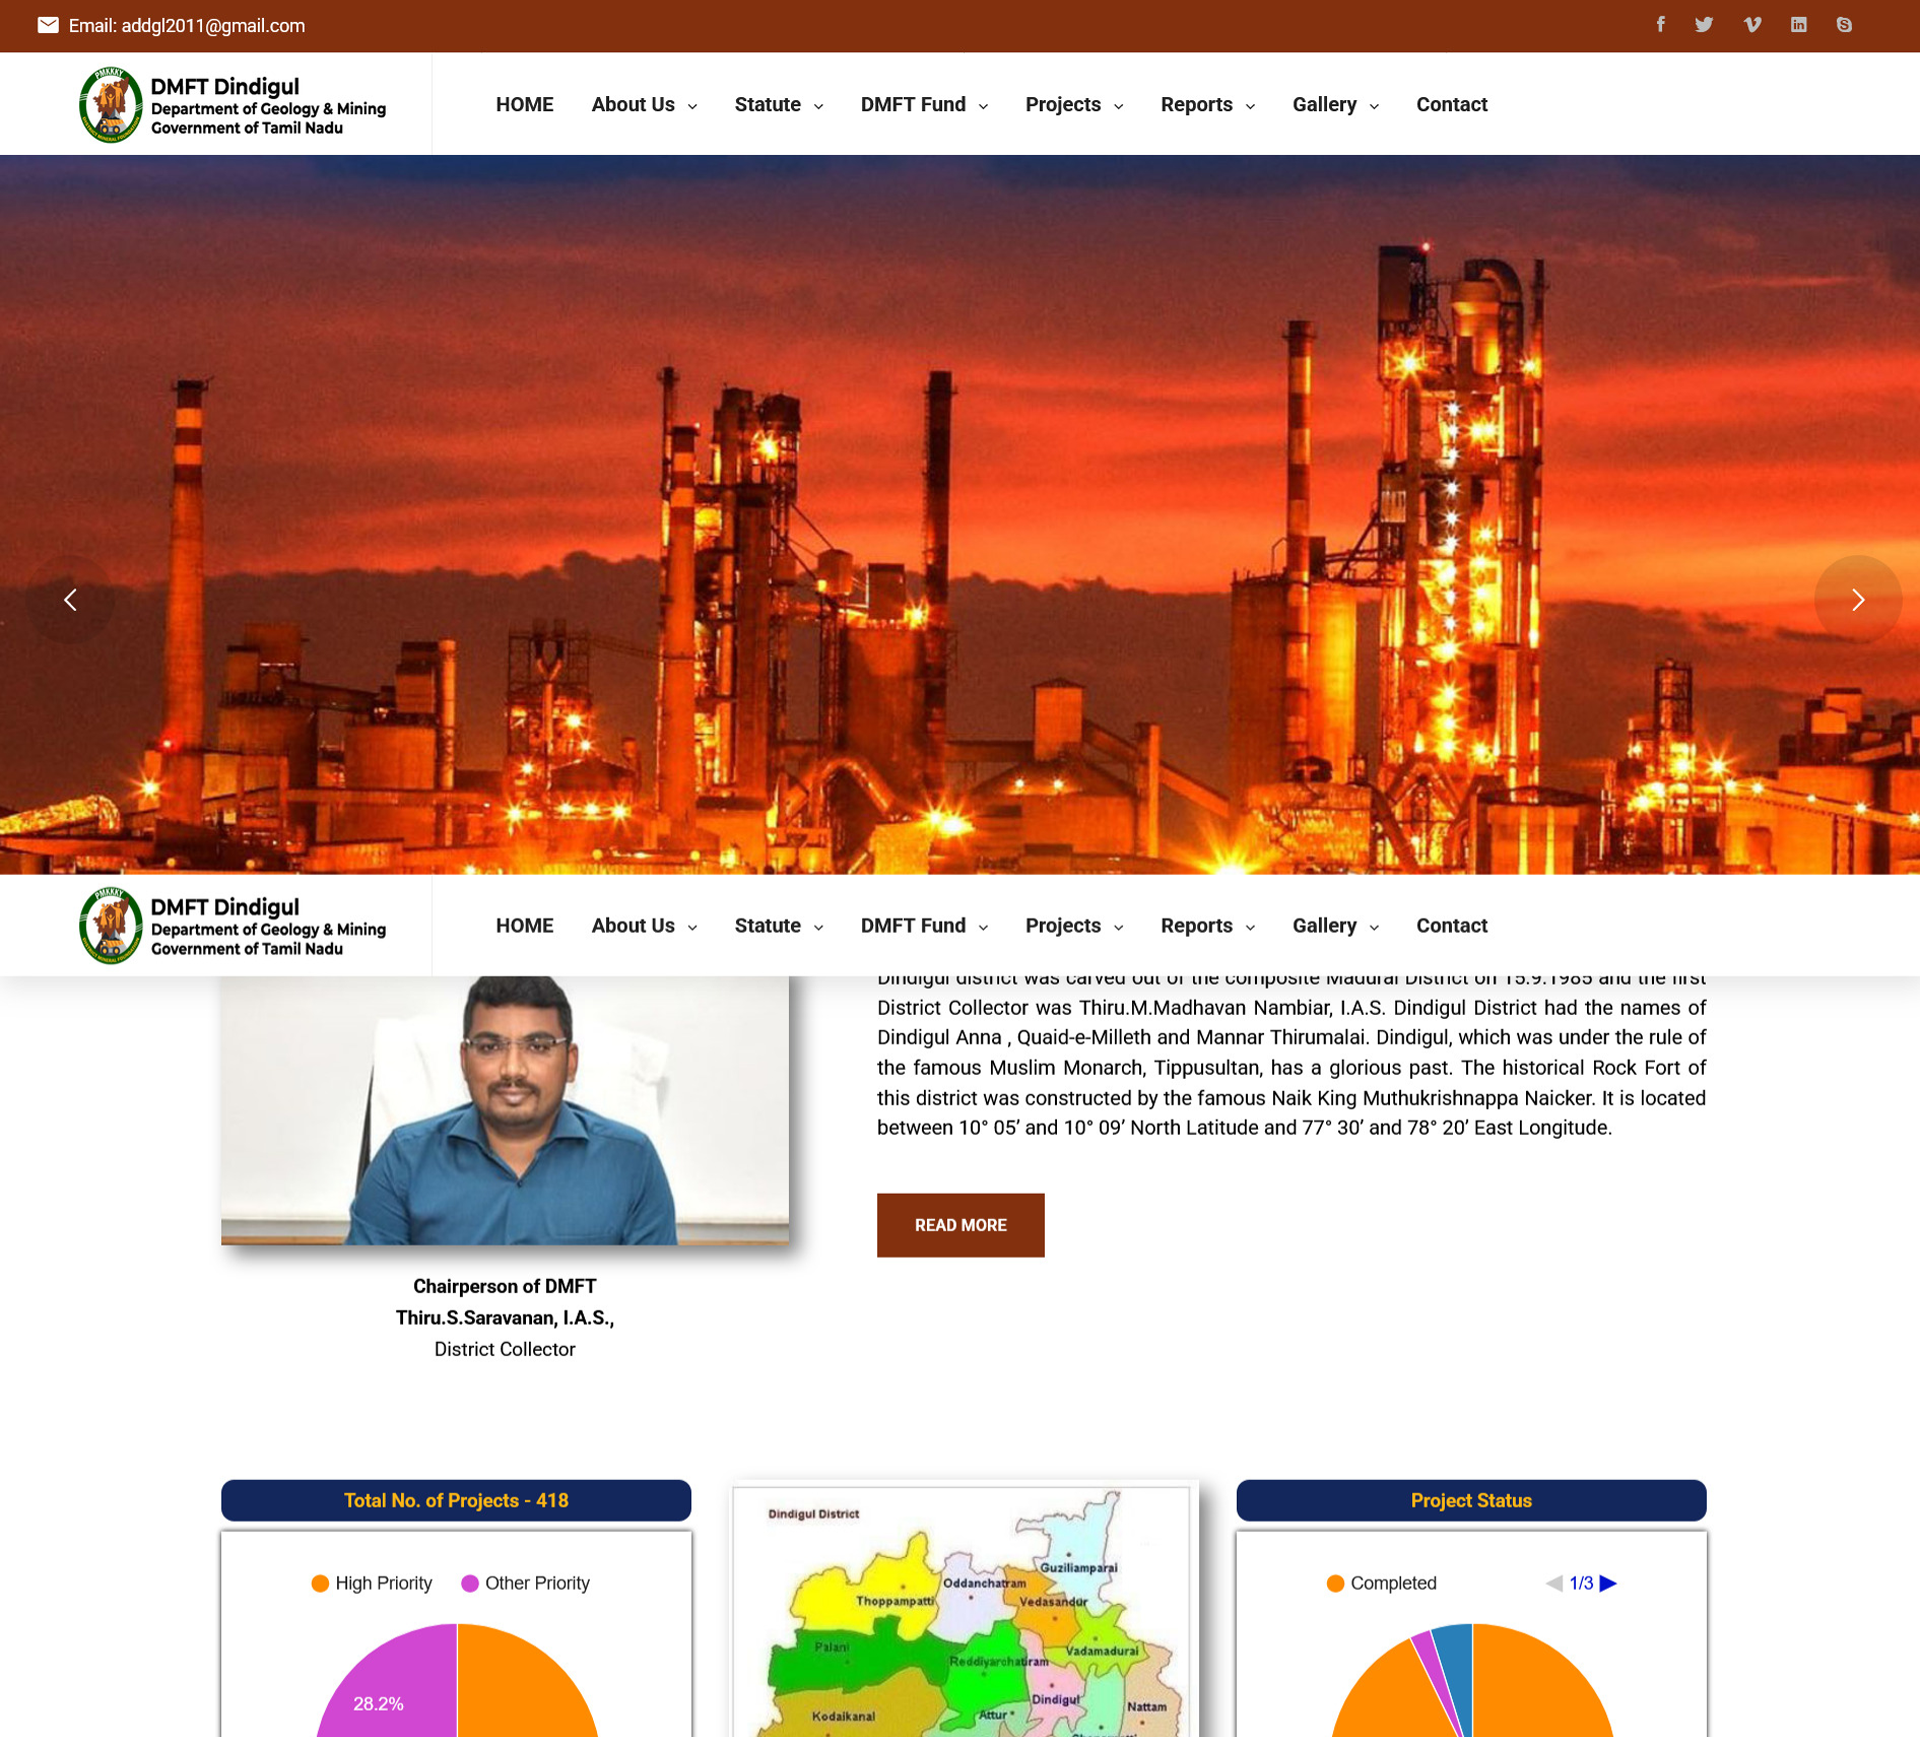1920x1737 pixels.
Task: Open HOME in top navigation
Action: pos(524,105)
